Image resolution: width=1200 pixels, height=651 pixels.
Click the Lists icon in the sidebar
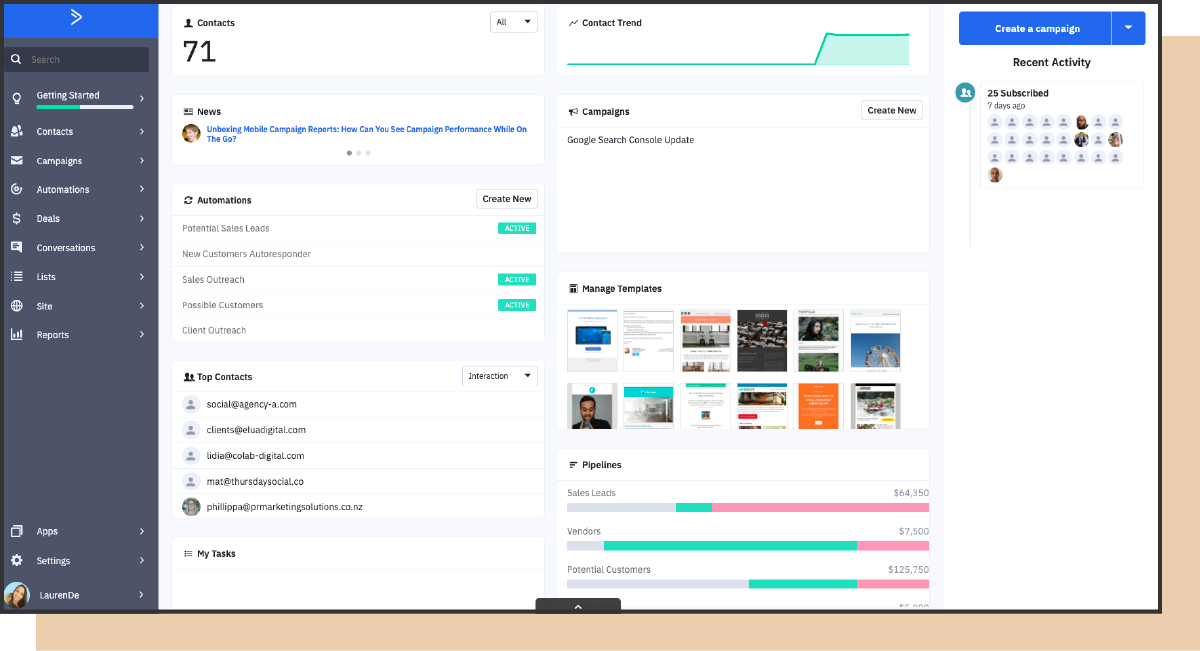(18, 276)
